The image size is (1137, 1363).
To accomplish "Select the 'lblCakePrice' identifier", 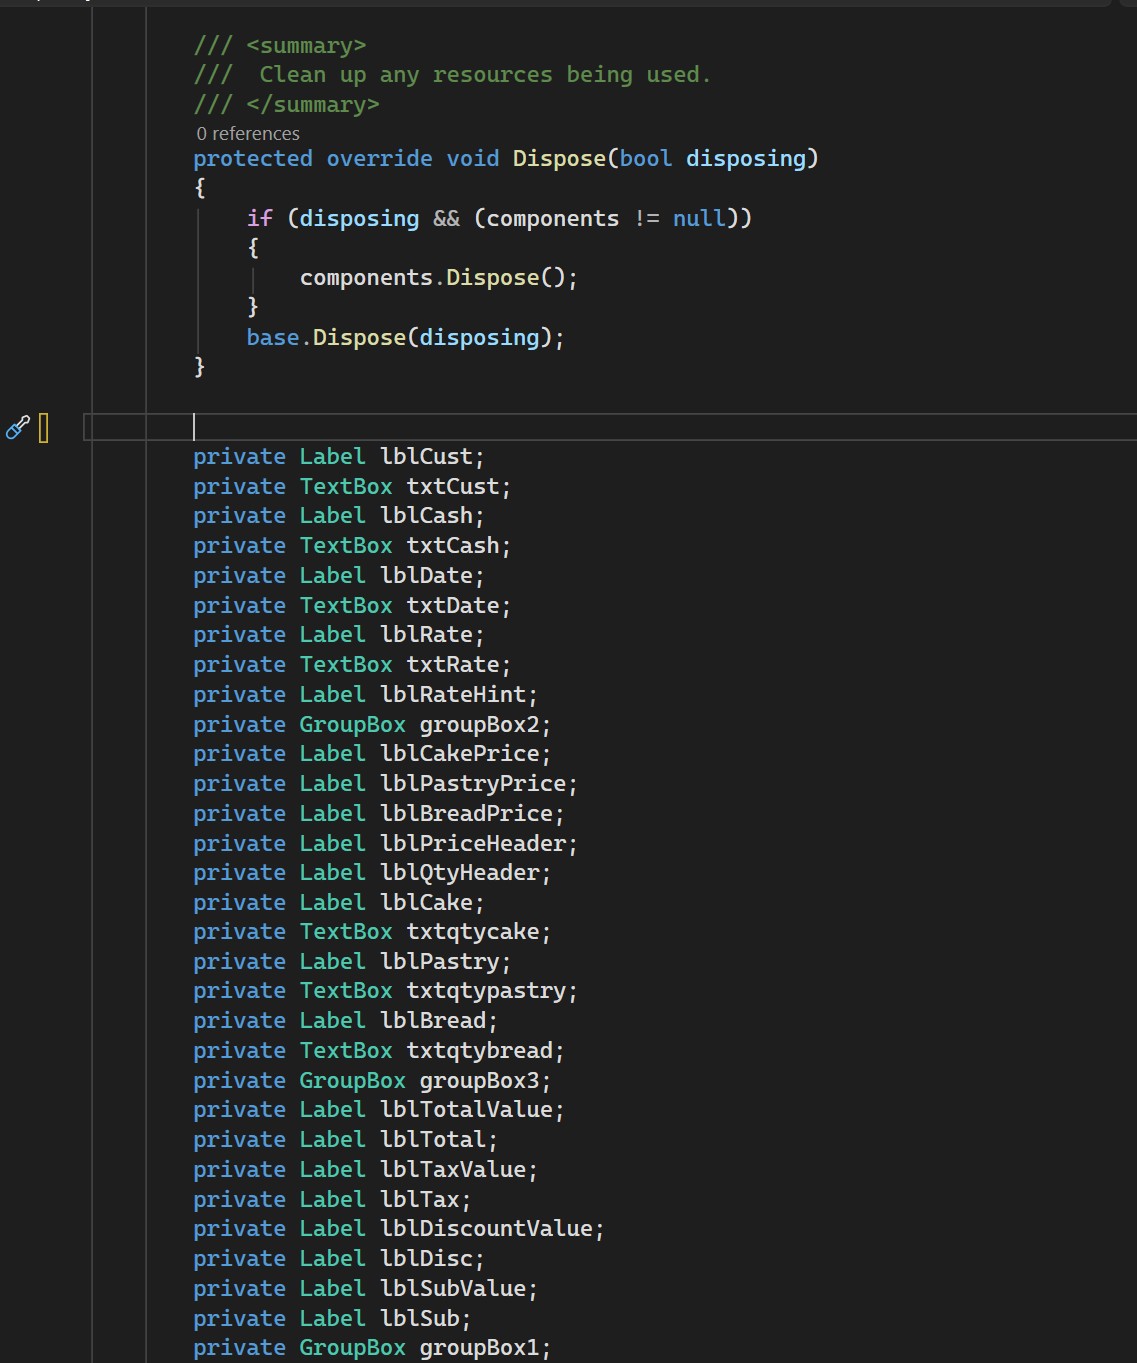I will click(464, 753).
